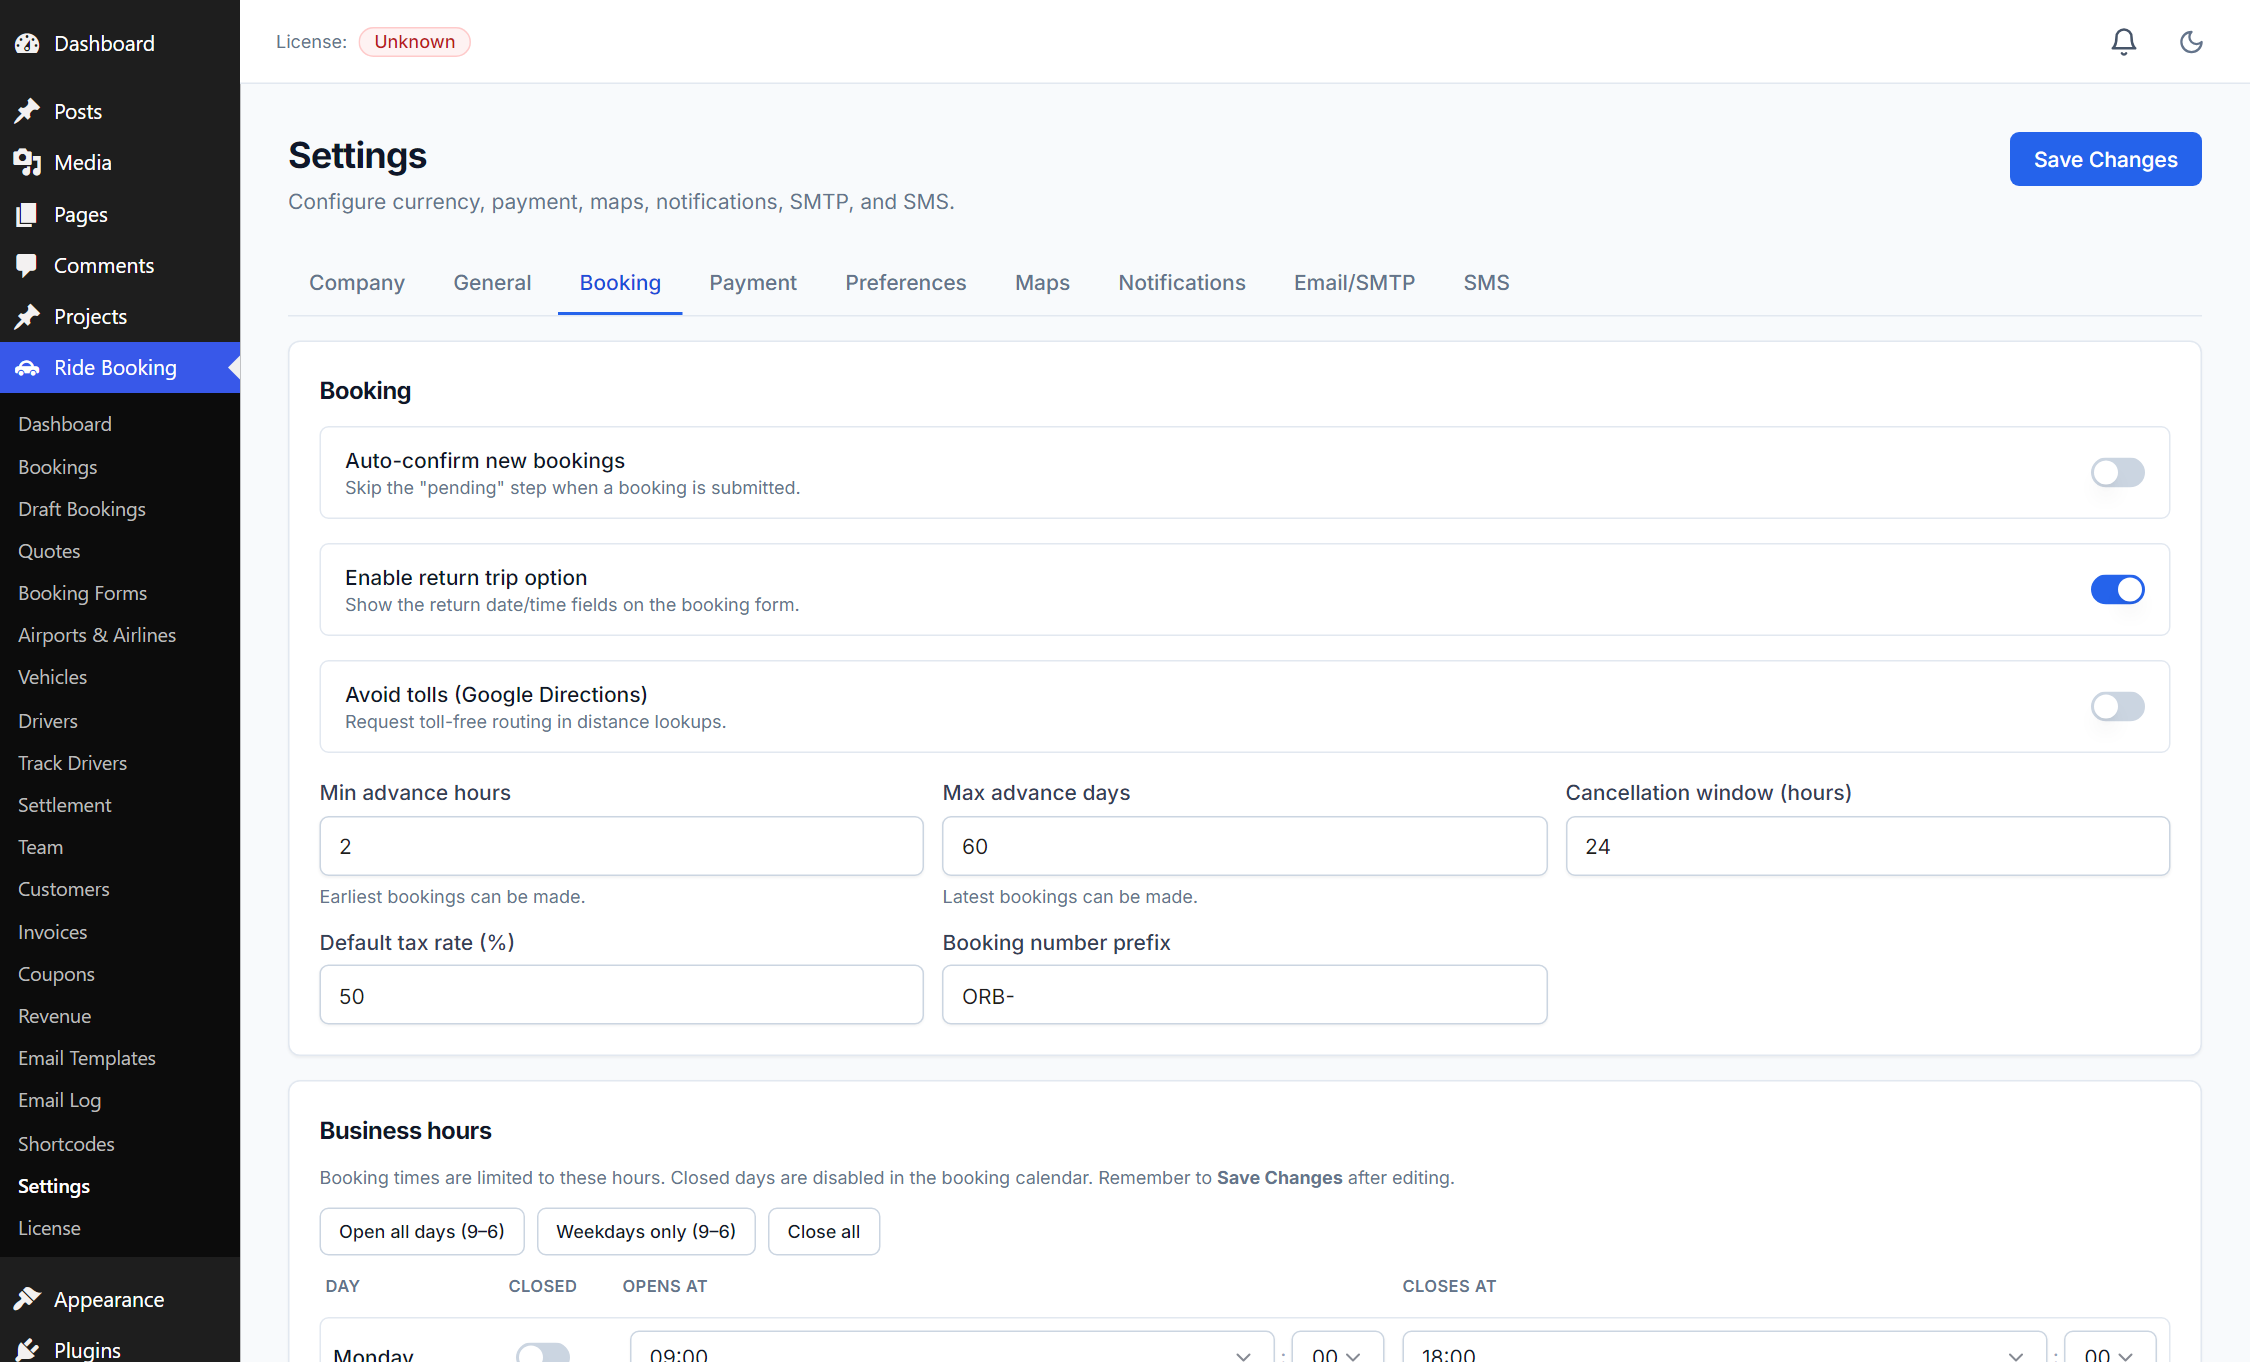Viewport: 2250px width, 1362px height.
Task: Click the Save Changes button
Action: tap(2105, 159)
